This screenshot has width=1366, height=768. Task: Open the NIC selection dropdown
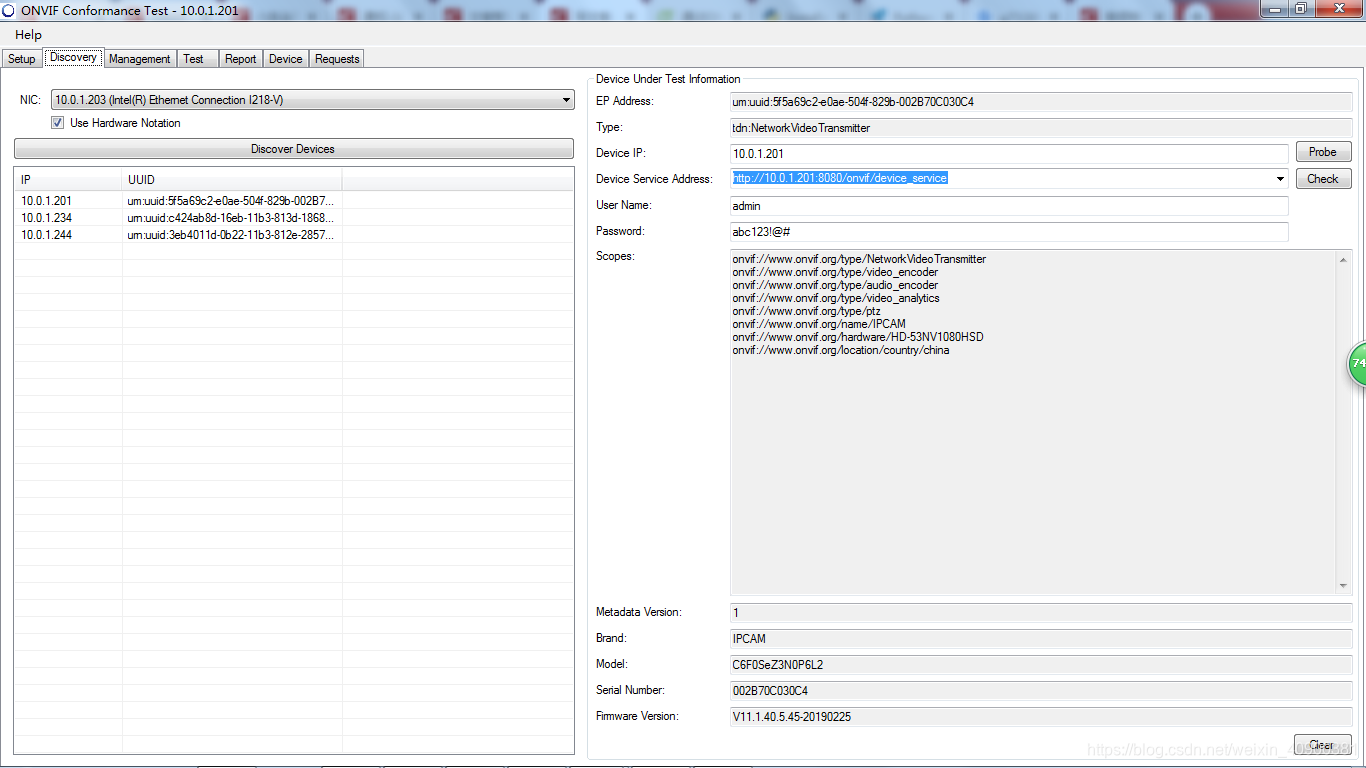click(x=313, y=100)
